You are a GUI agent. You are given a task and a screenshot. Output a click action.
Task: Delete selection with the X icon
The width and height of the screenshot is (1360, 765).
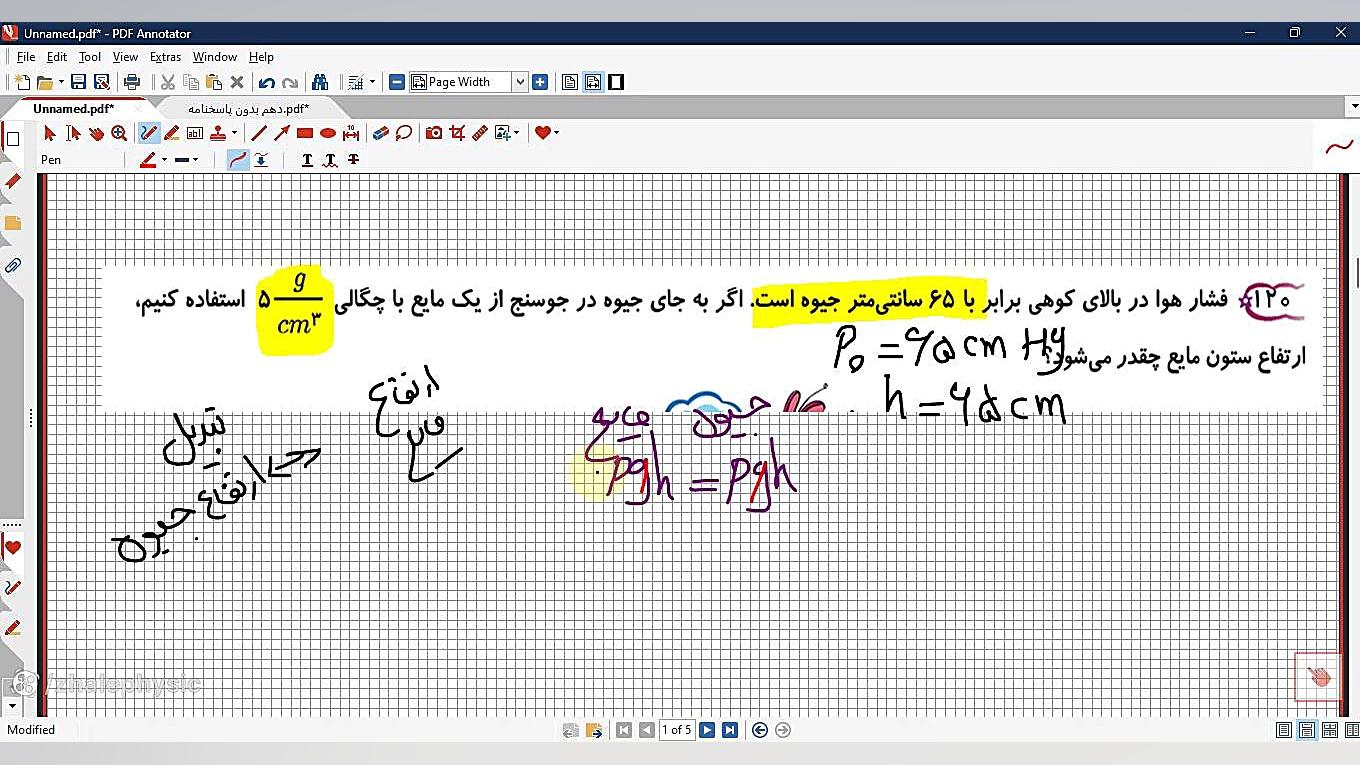coord(237,82)
